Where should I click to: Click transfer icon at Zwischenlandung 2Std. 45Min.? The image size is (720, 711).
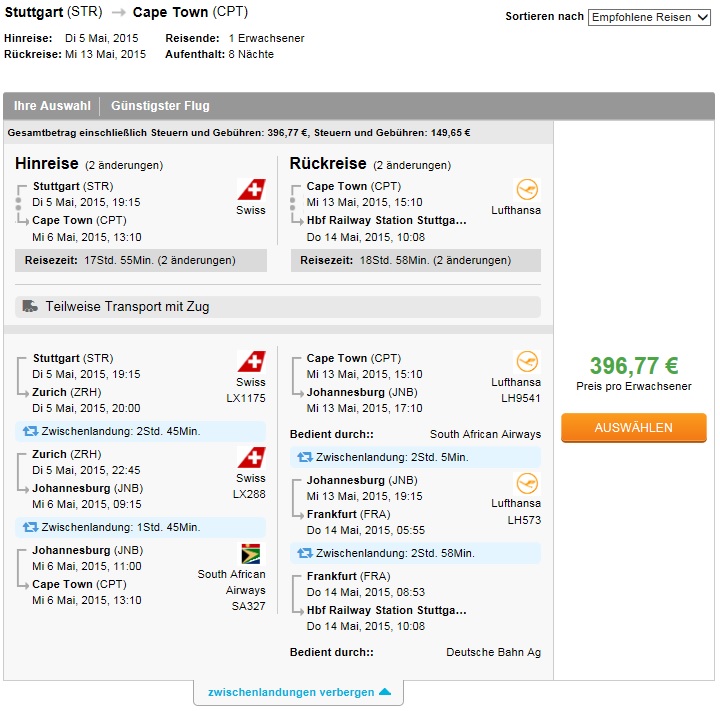click(31, 431)
